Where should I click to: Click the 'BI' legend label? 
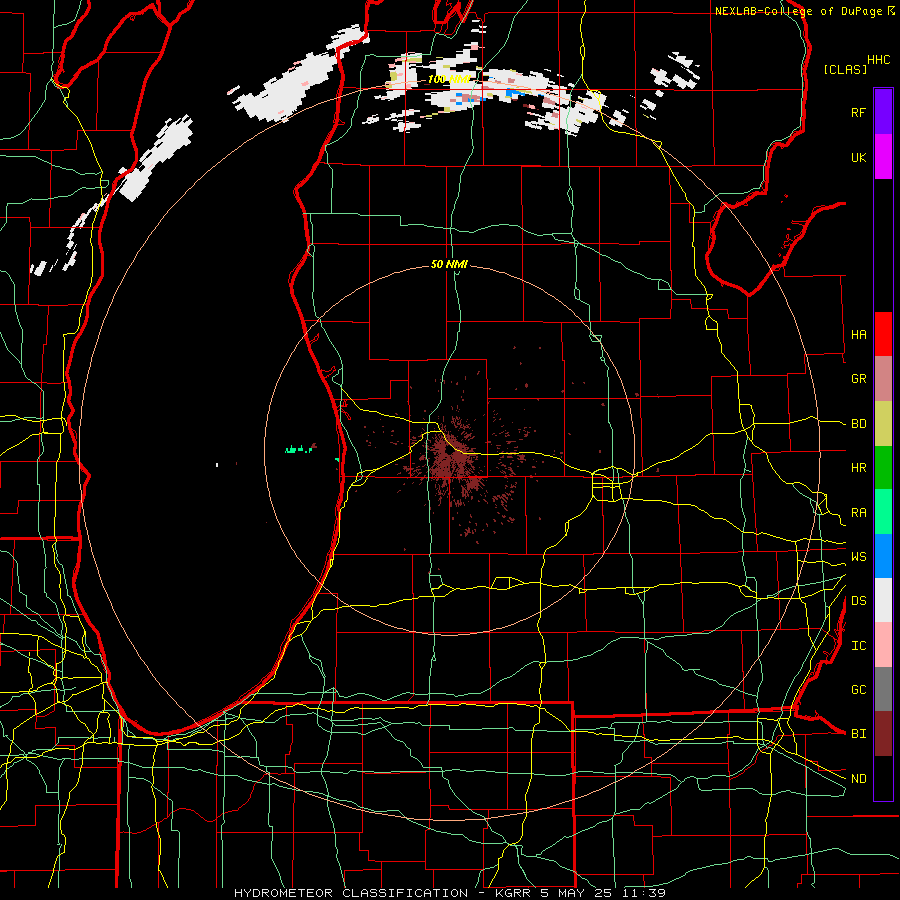(858, 734)
